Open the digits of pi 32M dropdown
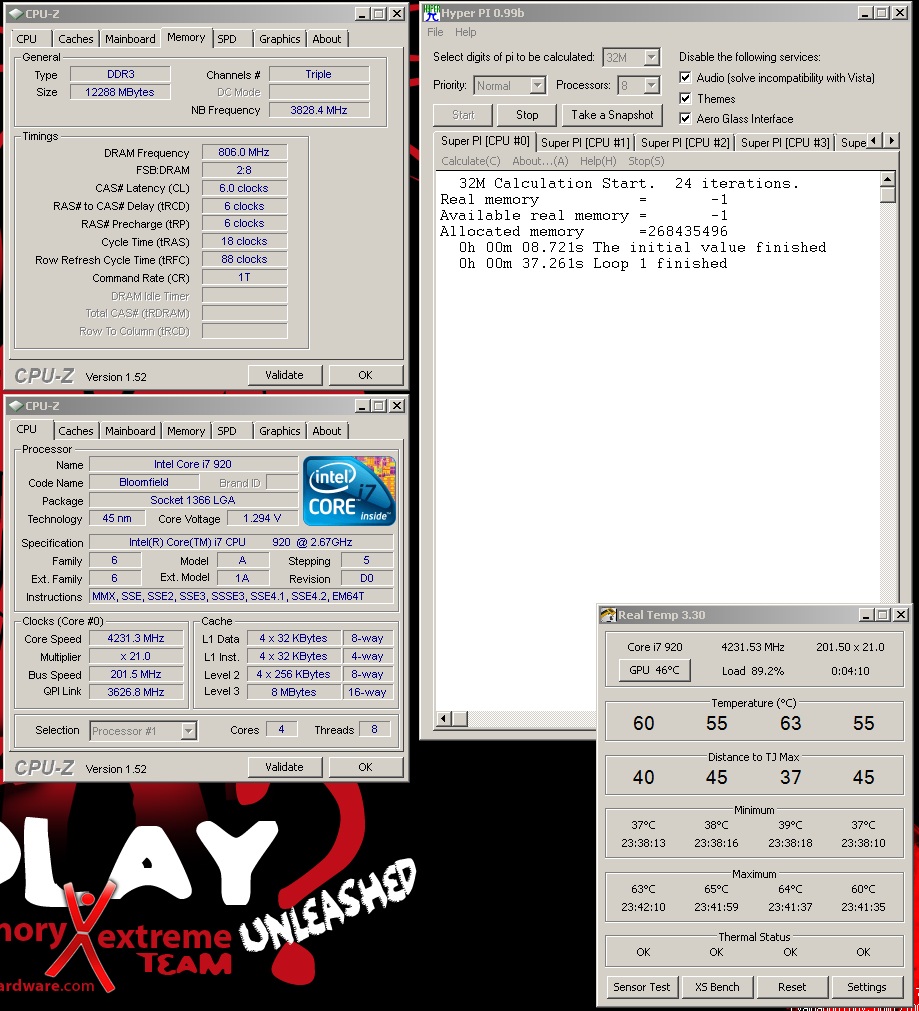 click(651, 57)
